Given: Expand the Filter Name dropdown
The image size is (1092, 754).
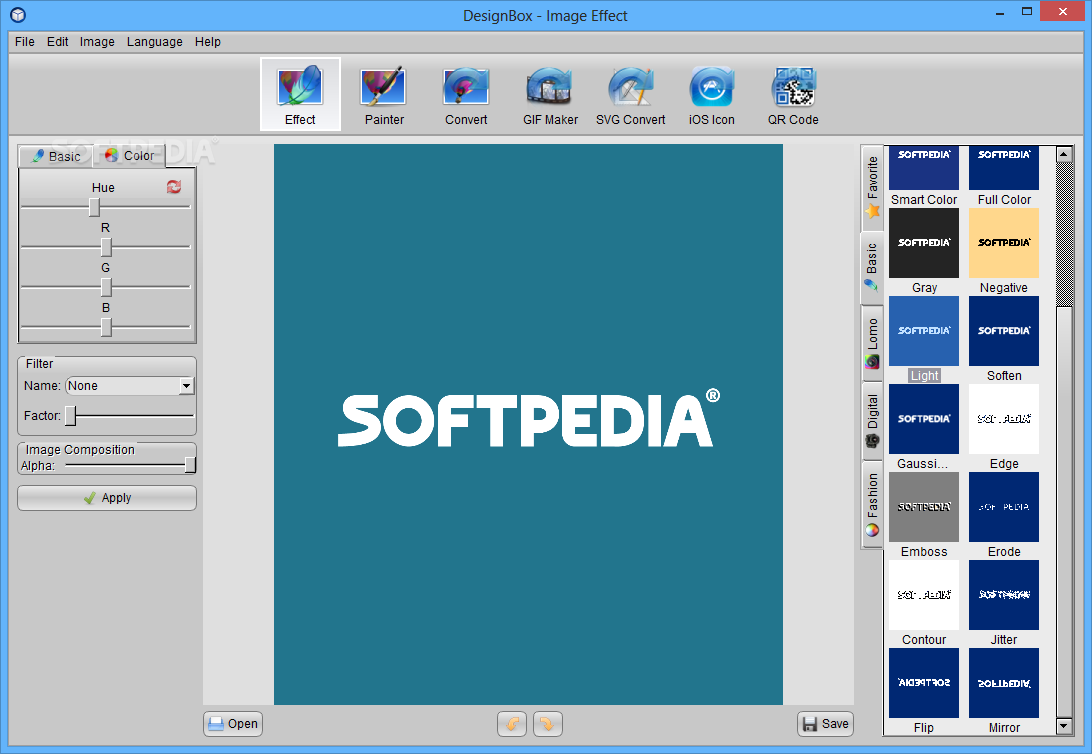Looking at the screenshot, I should [x=186, y=386].
